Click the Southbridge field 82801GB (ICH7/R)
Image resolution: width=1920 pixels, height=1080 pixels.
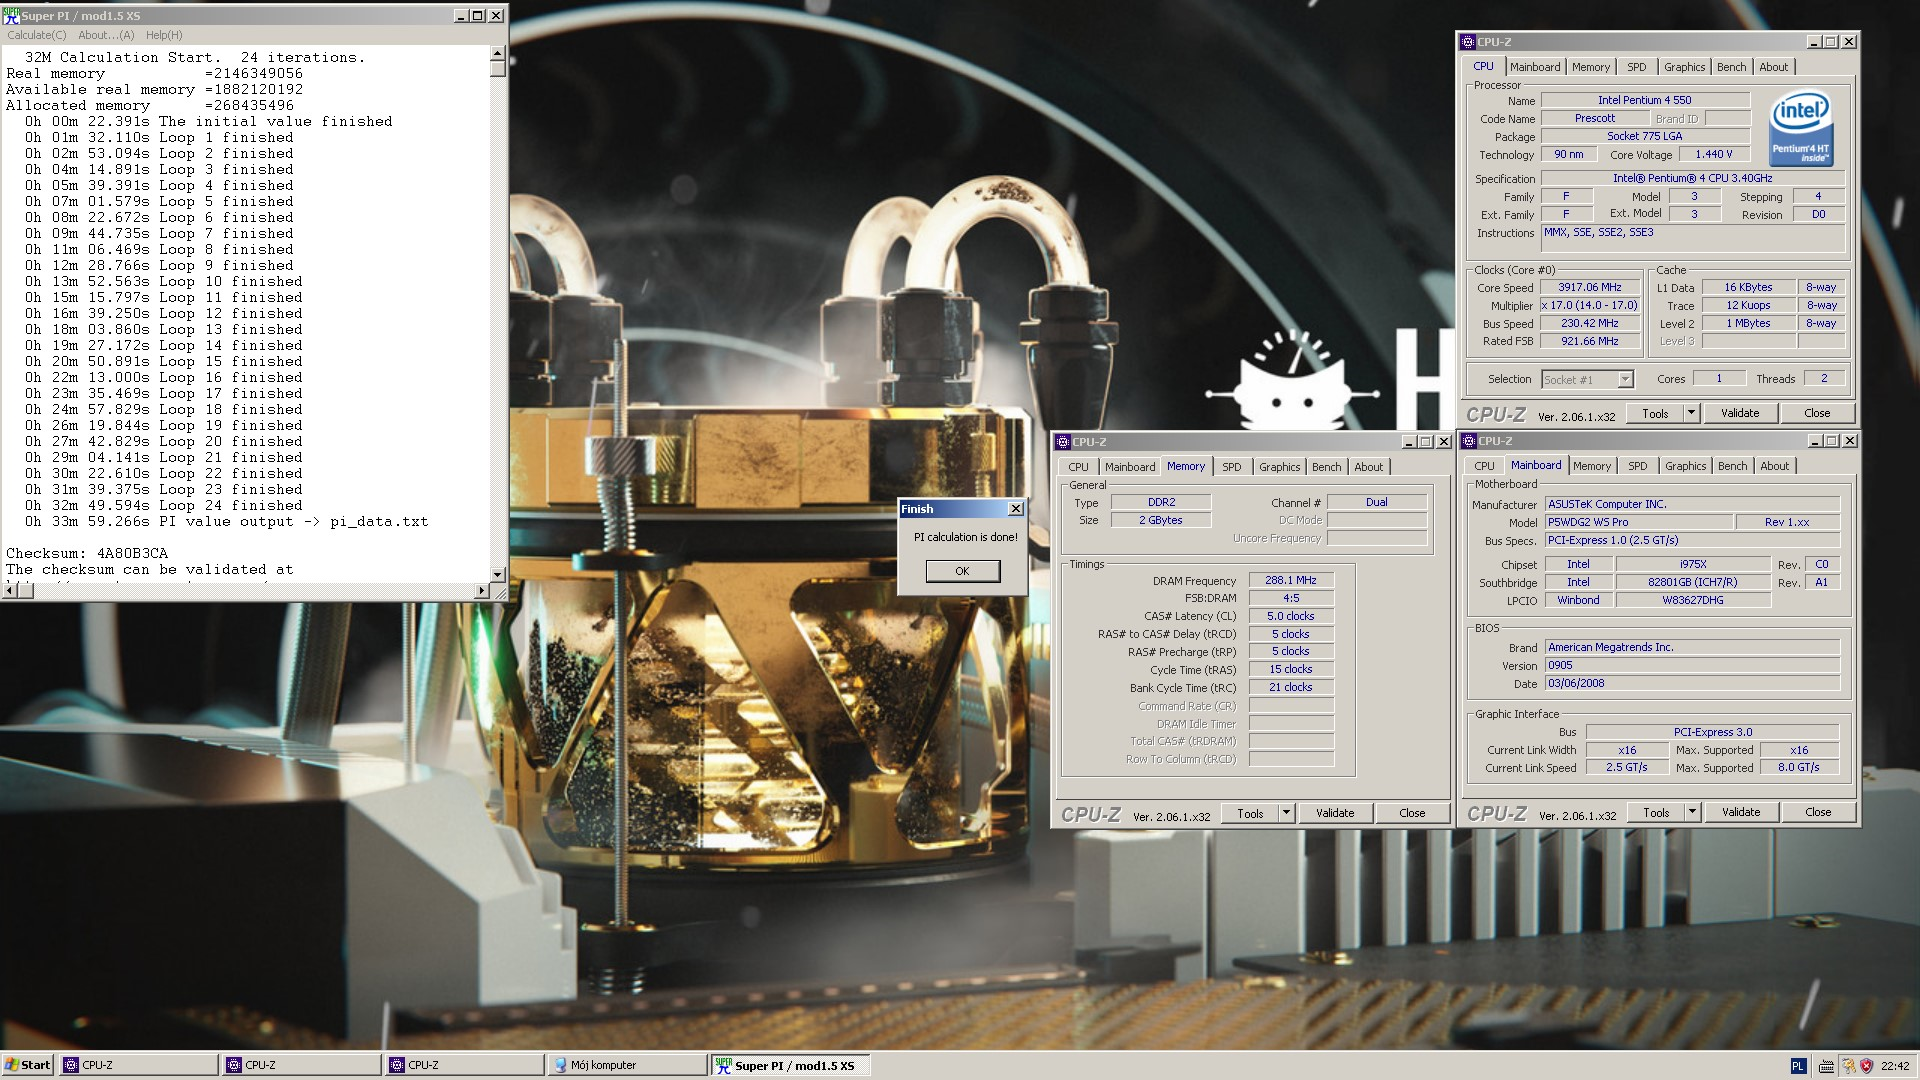click(x=1693, y=582)
